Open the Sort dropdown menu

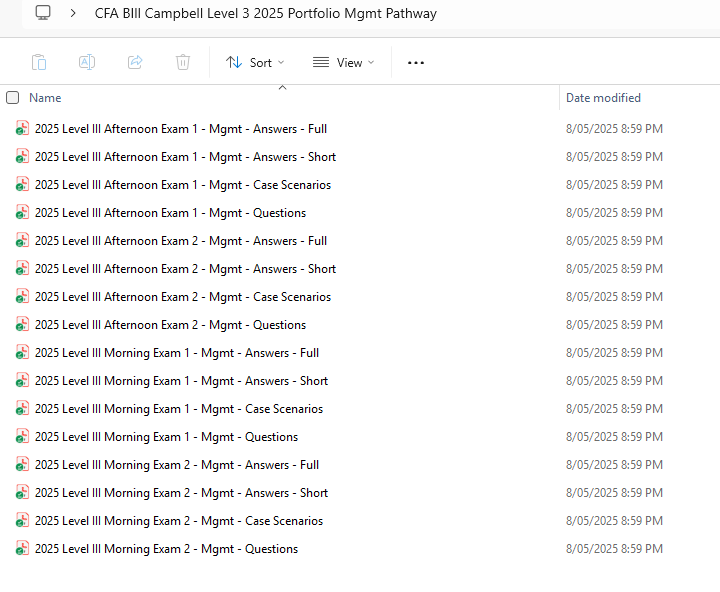coord(255,62)
